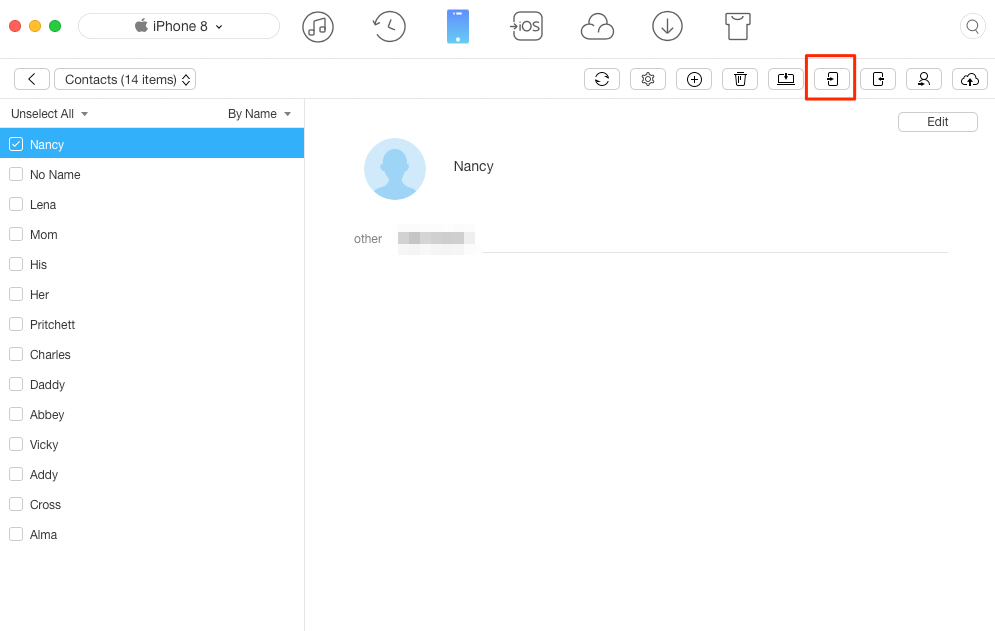Open the iPhone 8 device dropdown

(x=179, y=26)
